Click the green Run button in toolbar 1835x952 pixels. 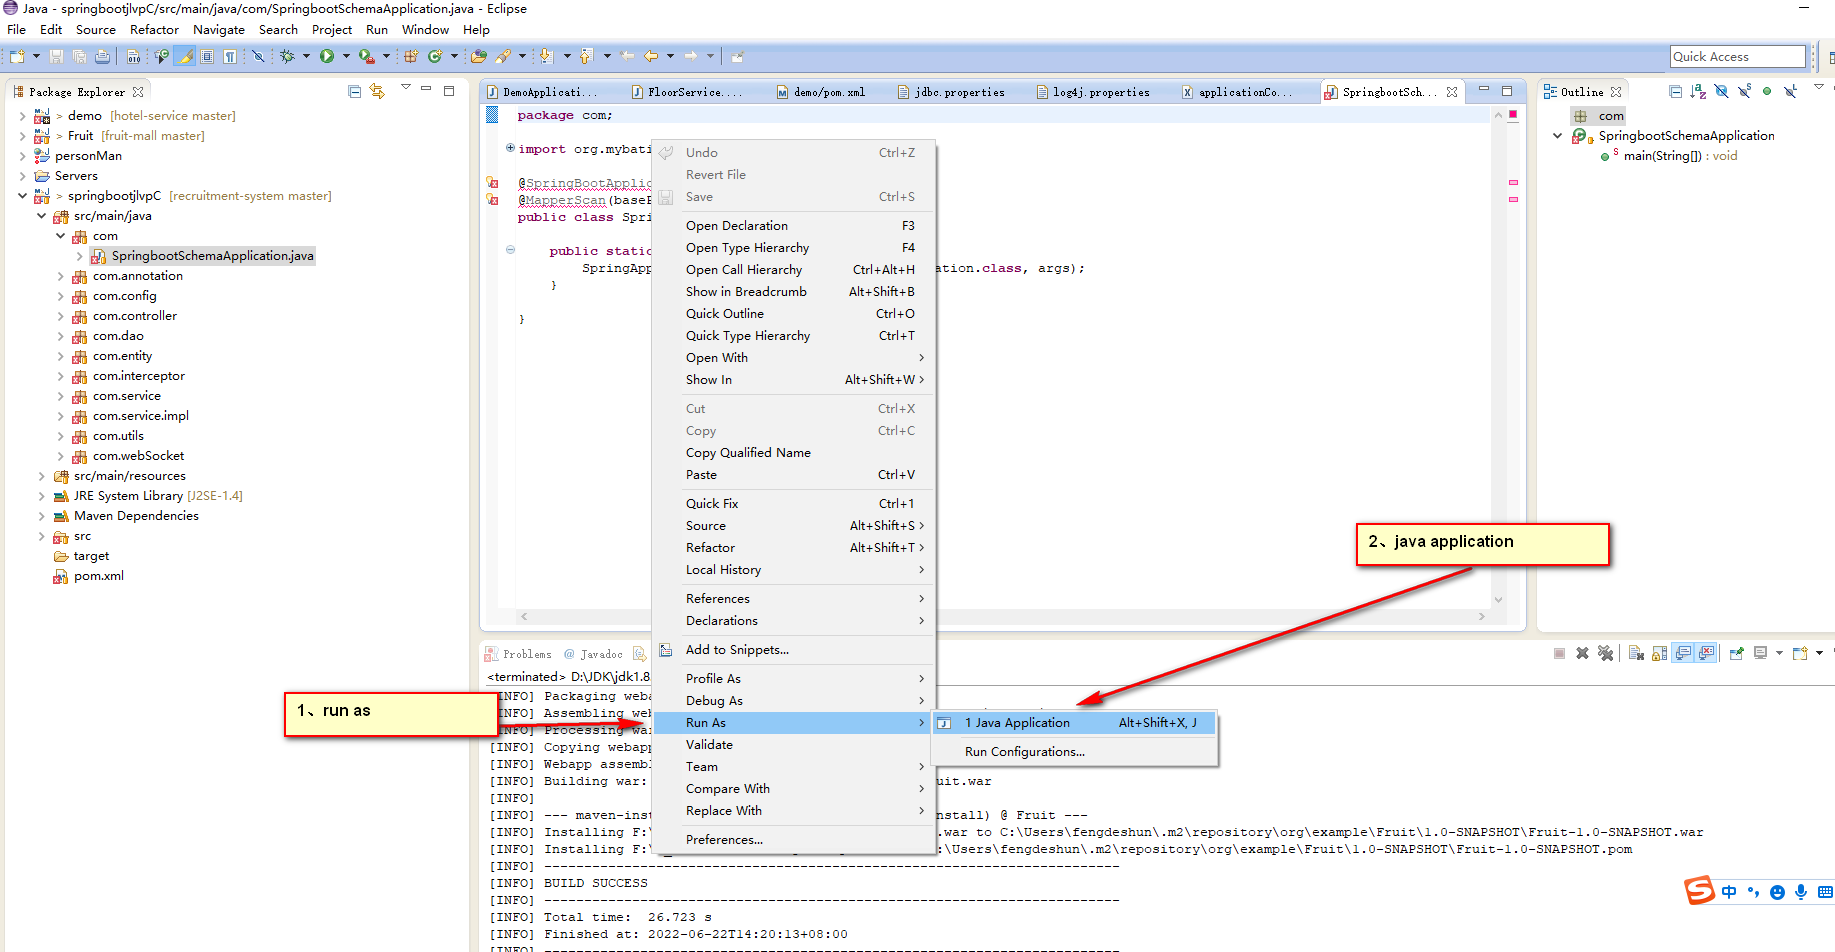click(x=327, y=56)
